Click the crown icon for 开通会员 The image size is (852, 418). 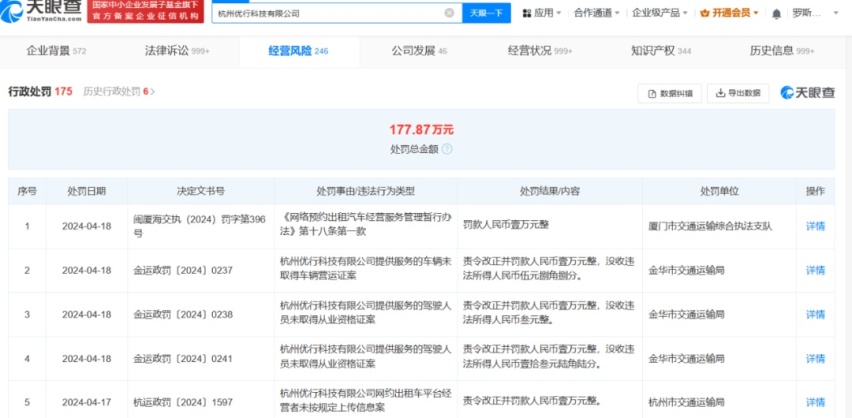tap(705, 13)
